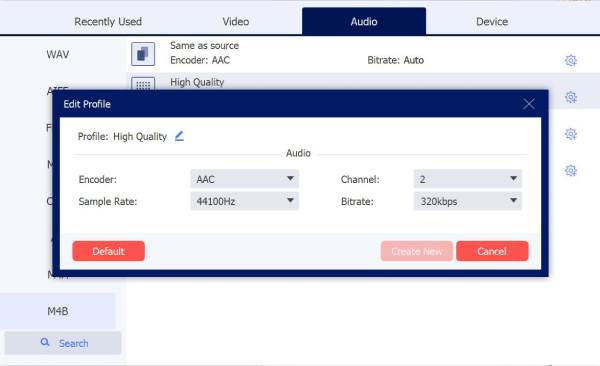Click the third settings gear icon
600x366 pixels.
click(x=571, y=134)
